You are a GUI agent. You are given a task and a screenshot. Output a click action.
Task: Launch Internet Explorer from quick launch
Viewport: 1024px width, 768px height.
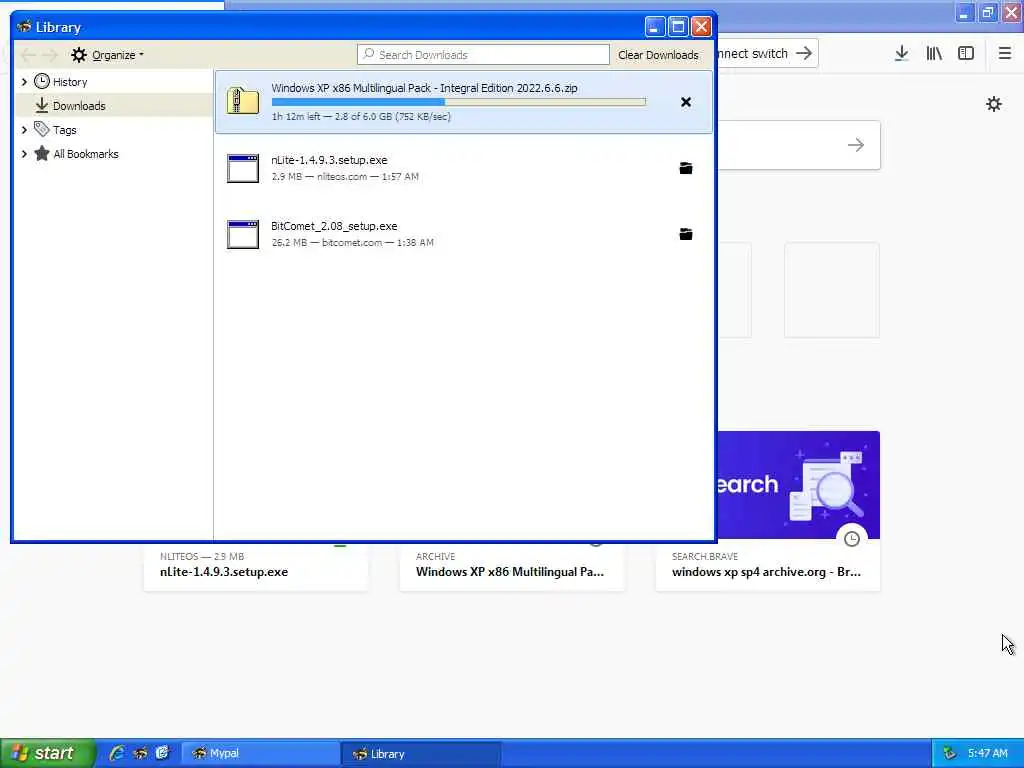(x=117, y=753)
